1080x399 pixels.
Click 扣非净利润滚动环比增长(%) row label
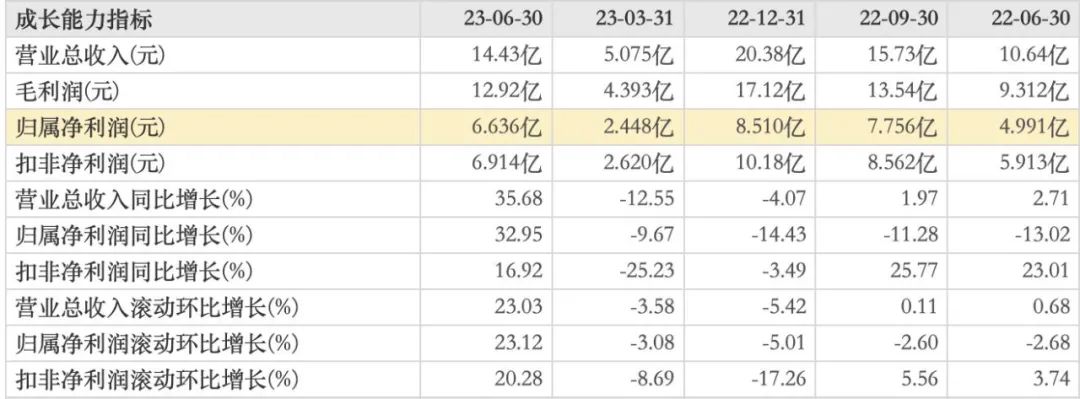coord(156,379)
